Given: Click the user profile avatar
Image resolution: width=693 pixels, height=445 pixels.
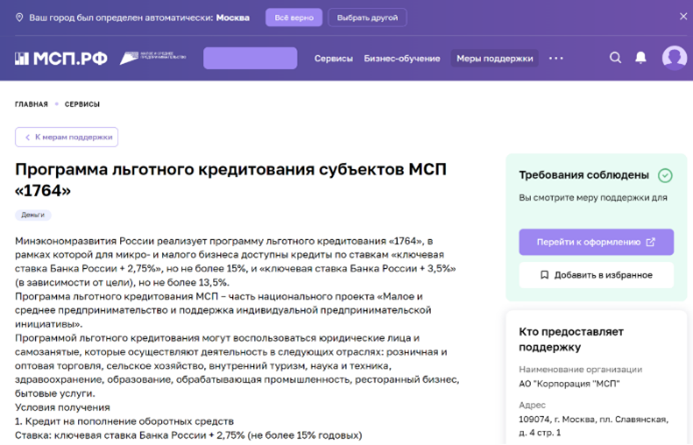Looking at the screenshot, I should 674,58.
